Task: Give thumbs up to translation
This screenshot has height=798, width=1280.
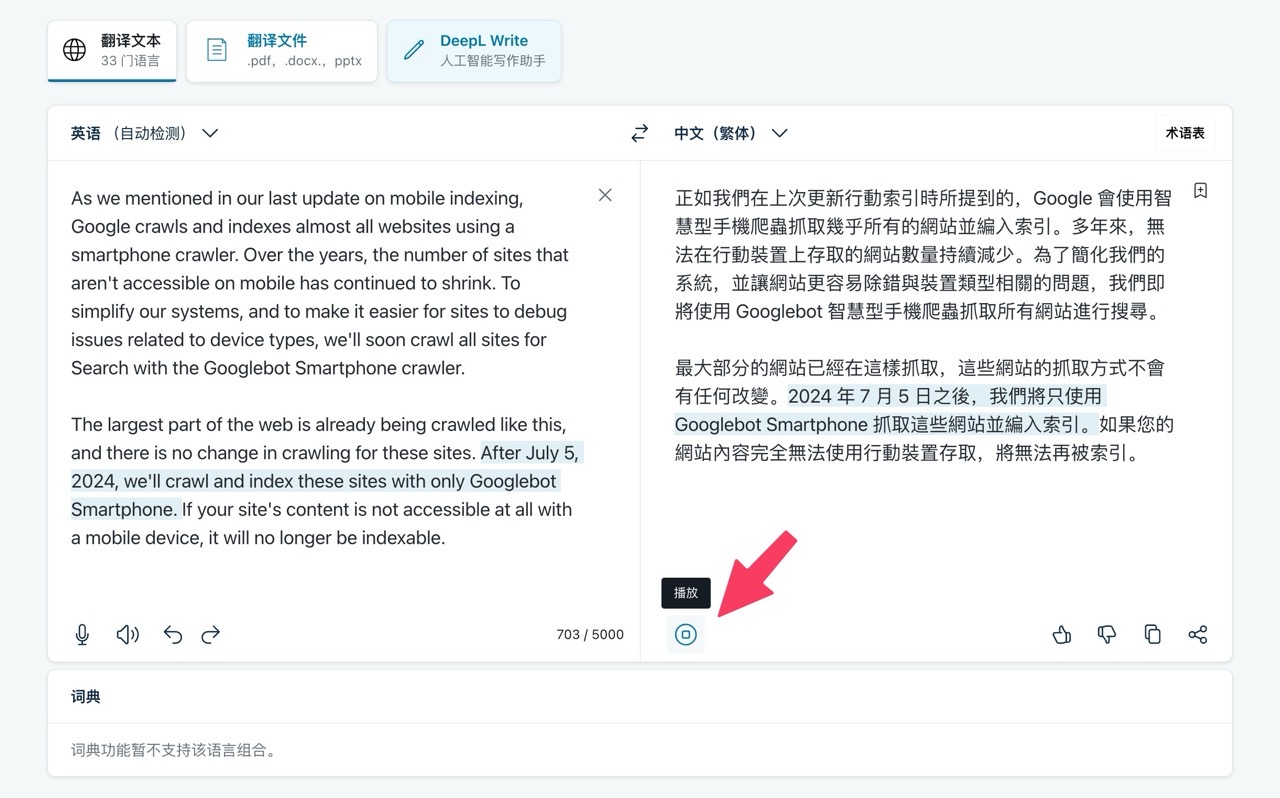Action: pos(1062,634)
